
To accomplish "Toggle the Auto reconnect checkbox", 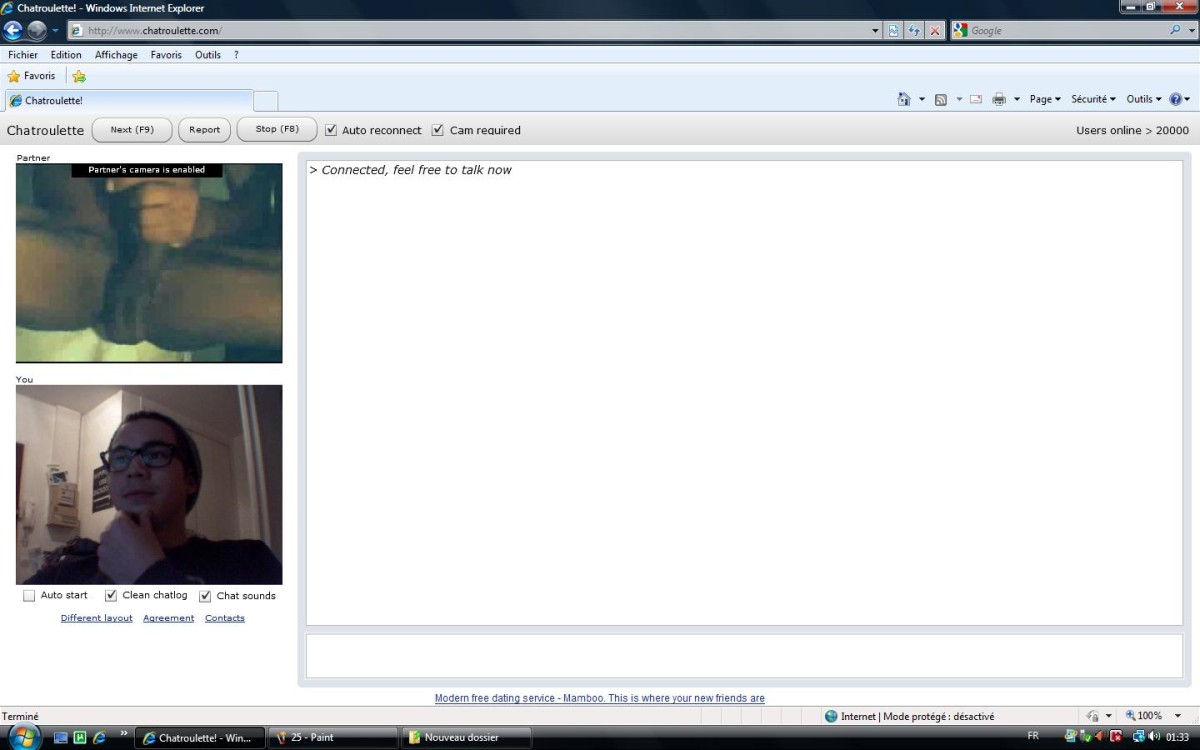I will [331, 130].
